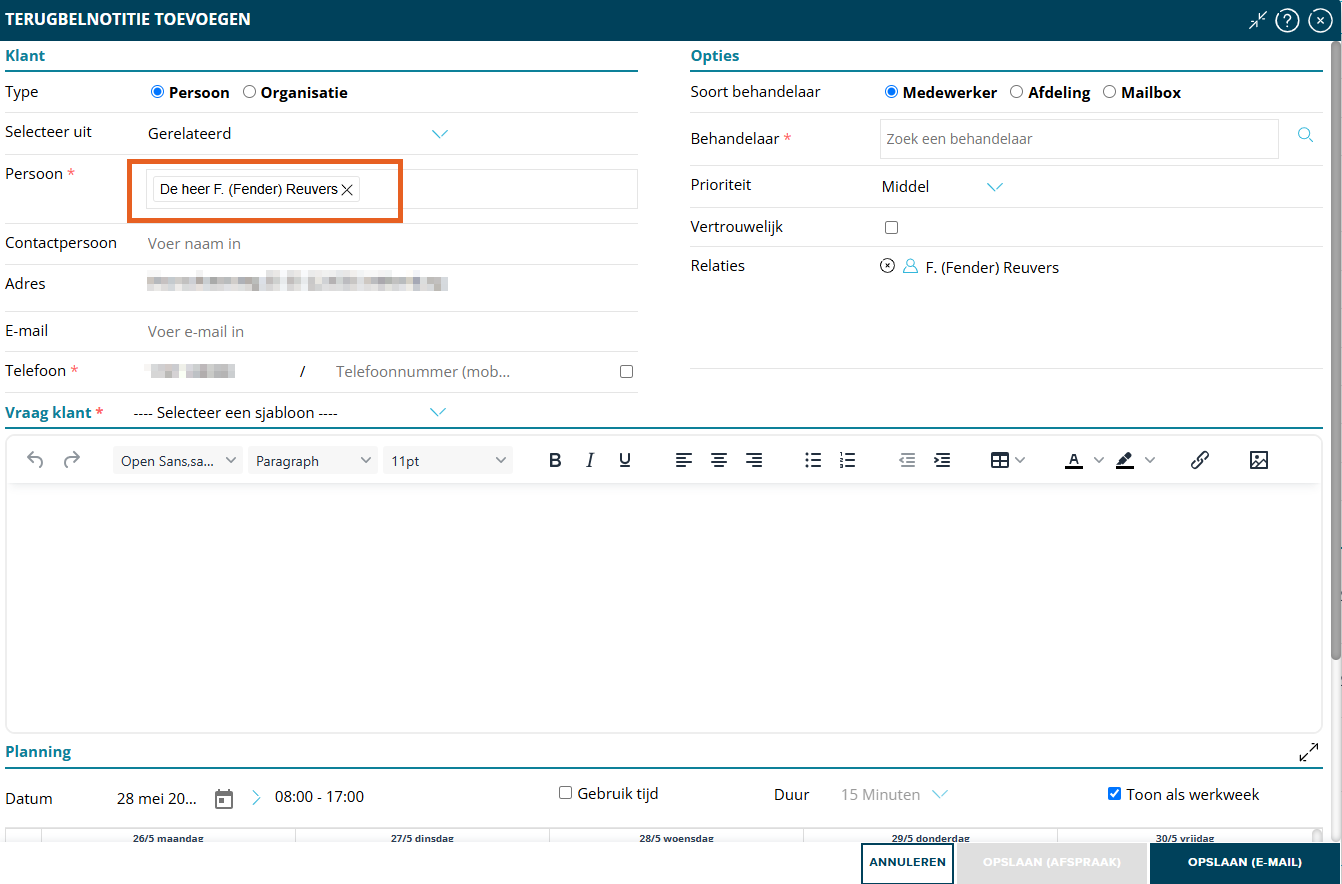Select the Organisatie type radio button

249,92
